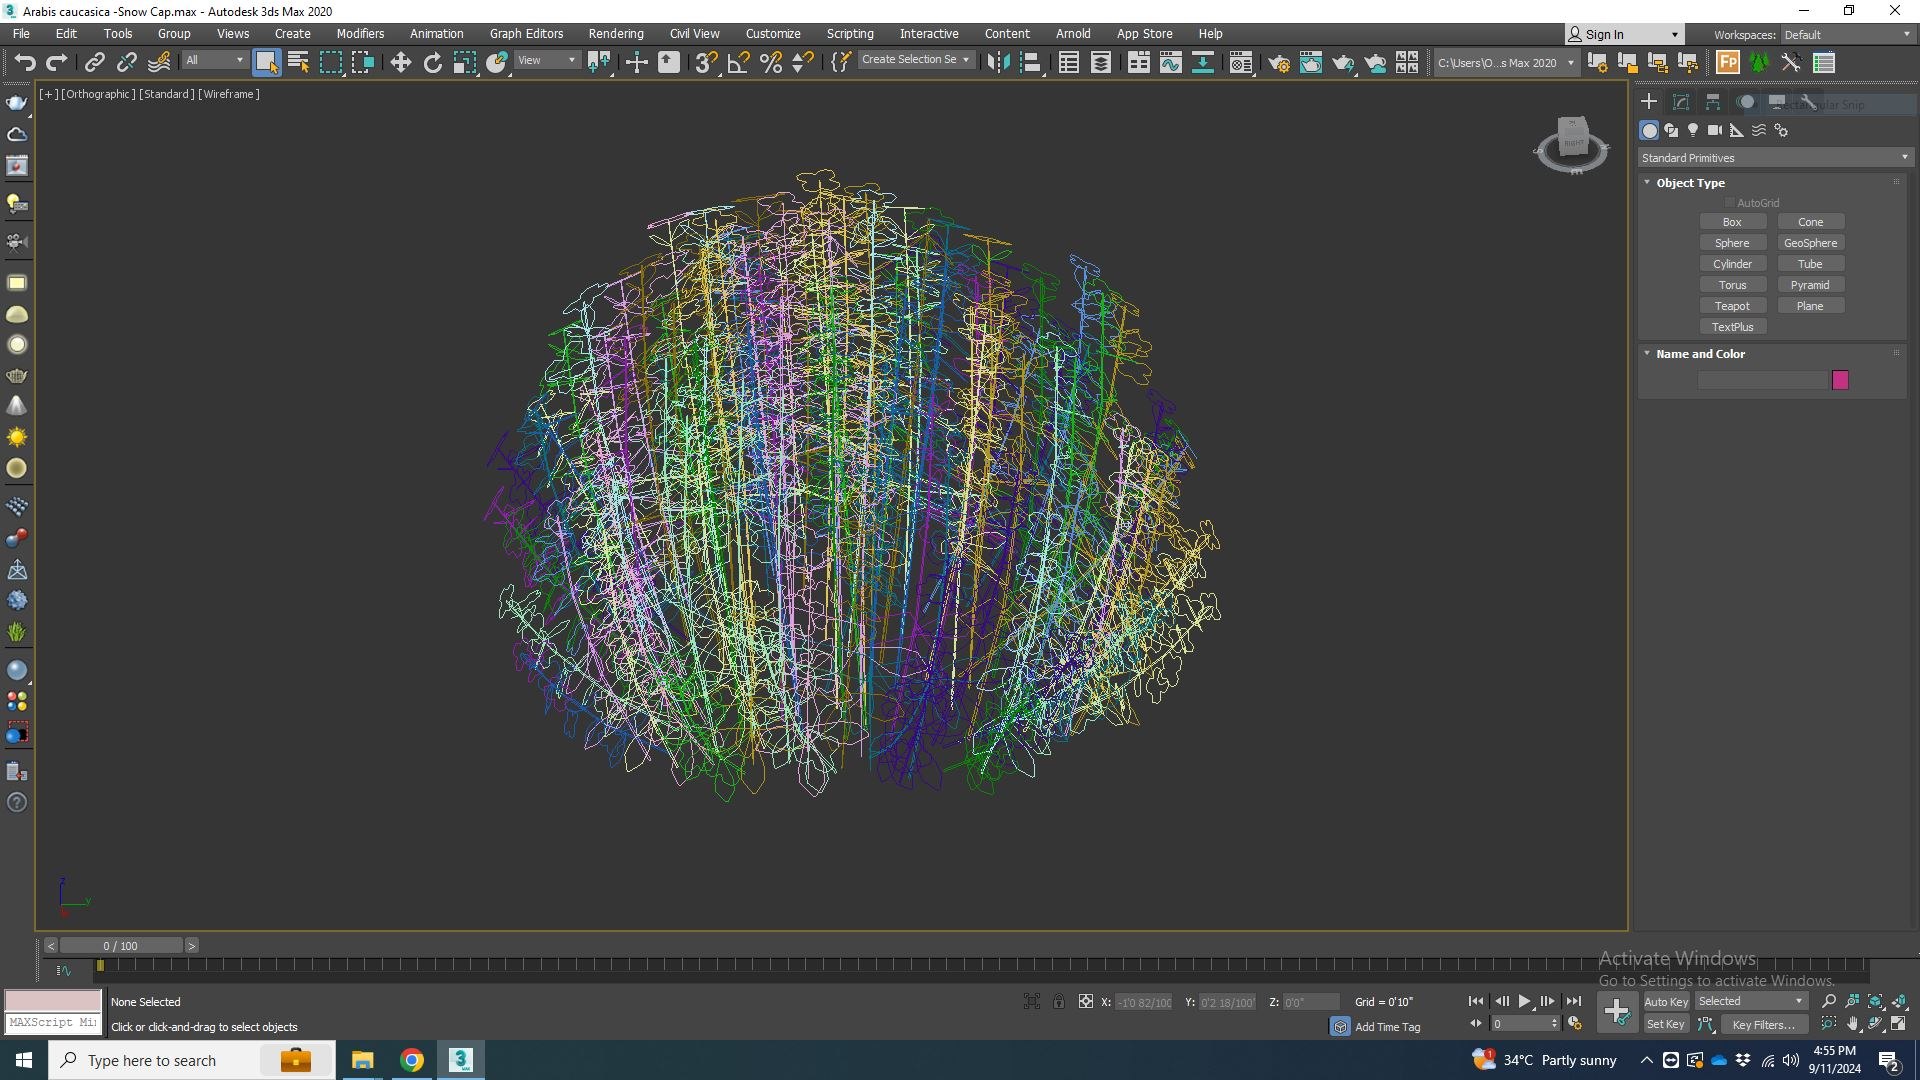
Task: Open the Modify panel tab
Action: 1681,102
